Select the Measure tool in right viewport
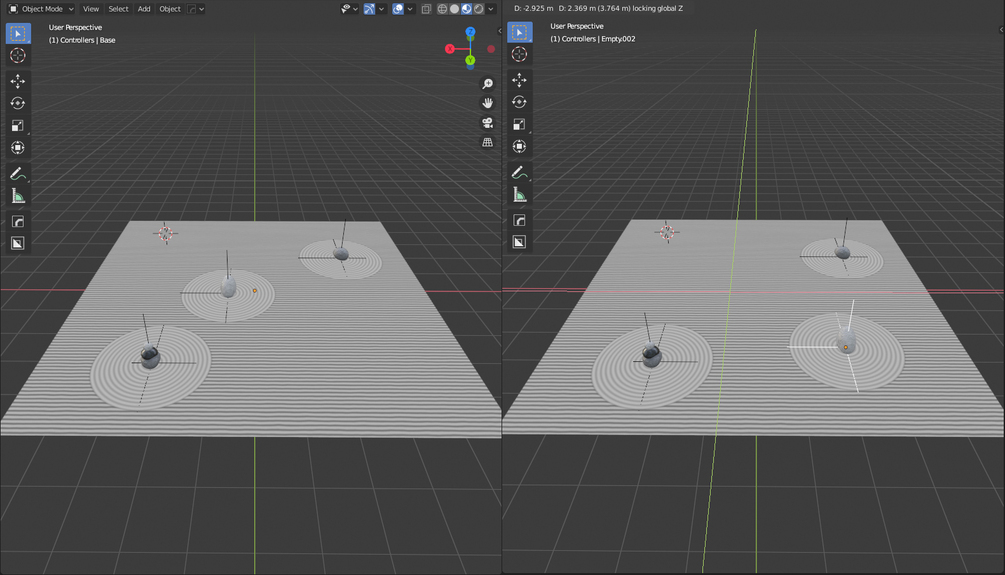 pyautogui.click(x=520, y=195)
